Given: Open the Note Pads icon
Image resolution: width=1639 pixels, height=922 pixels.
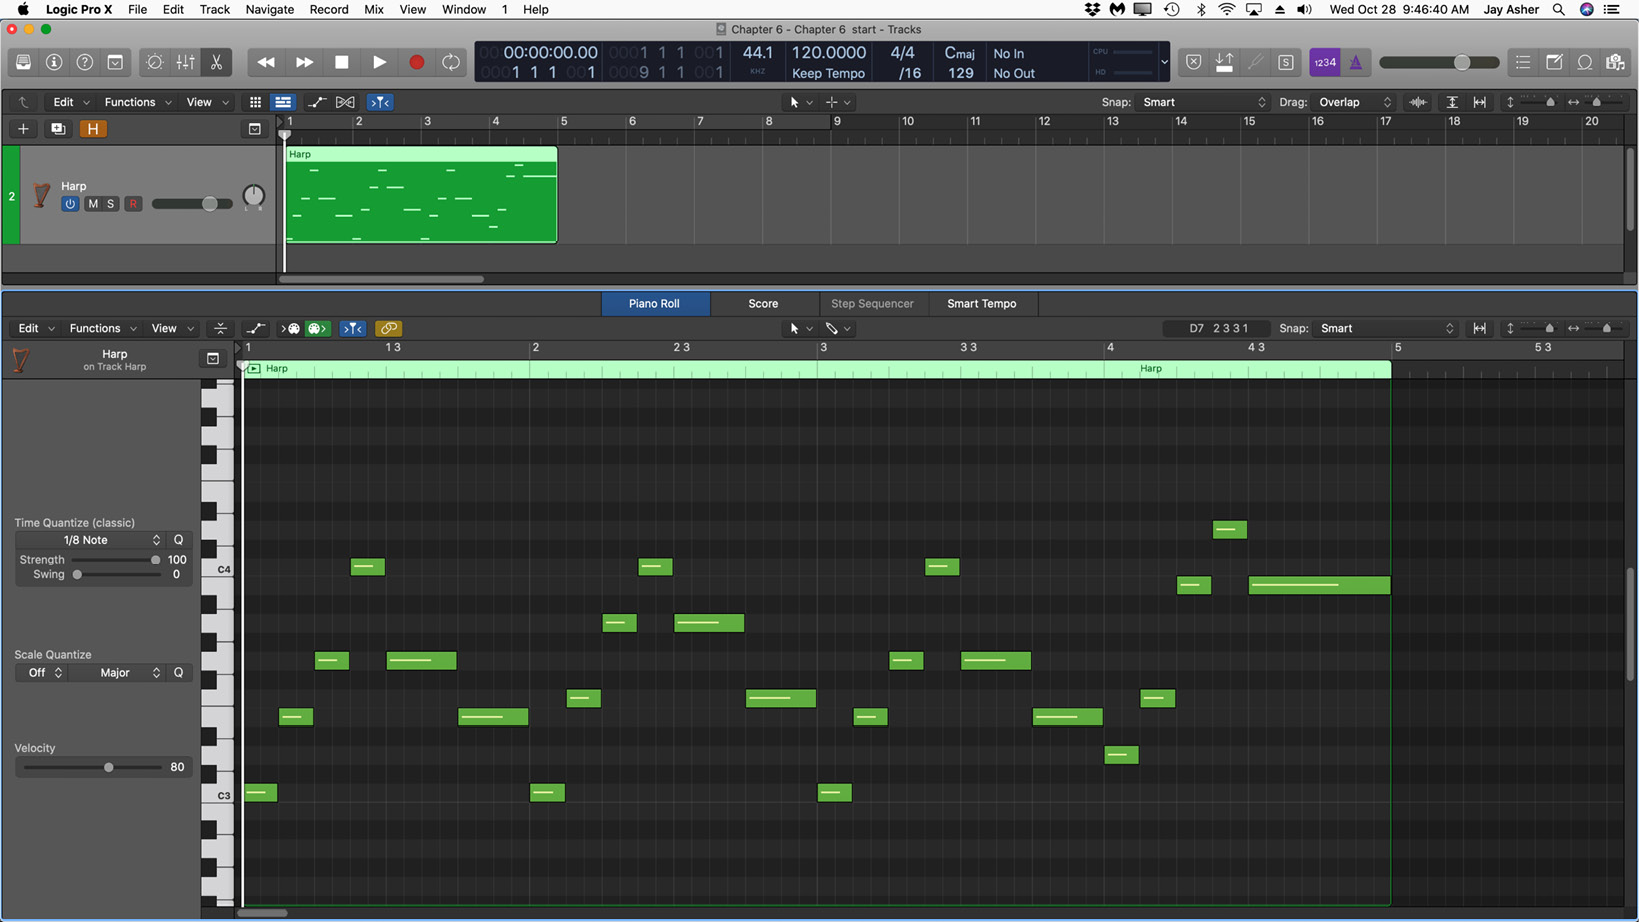Looking at the screenshot, I should (x=1554, y=62).
